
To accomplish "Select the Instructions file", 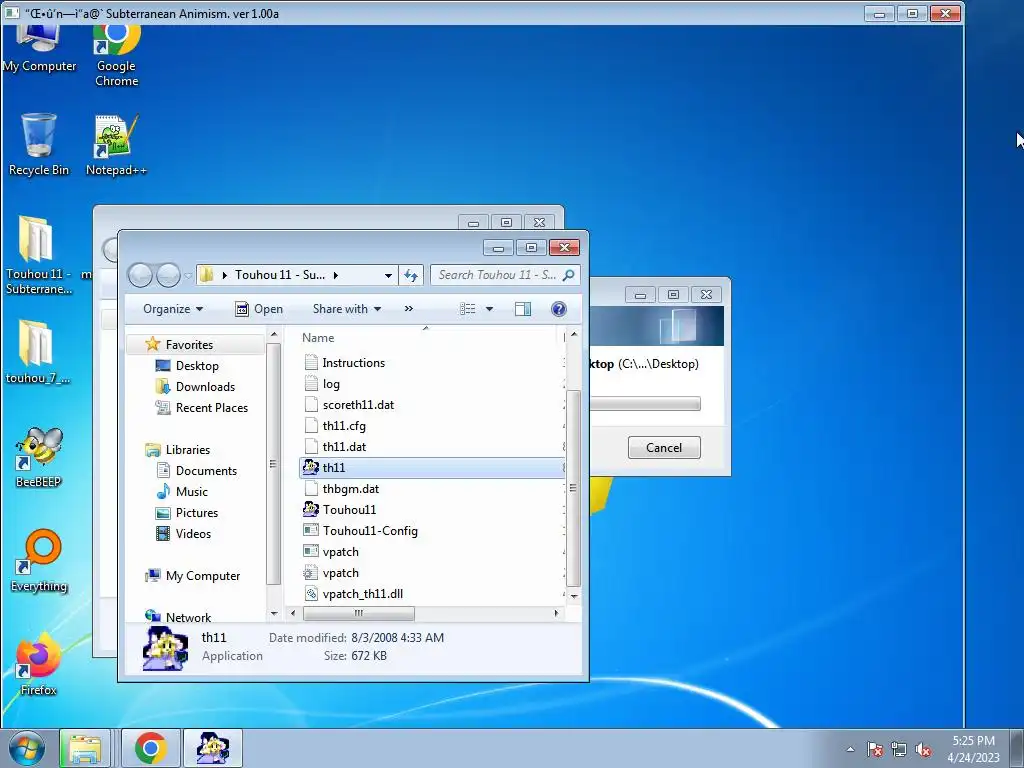I will coord(353,362).
